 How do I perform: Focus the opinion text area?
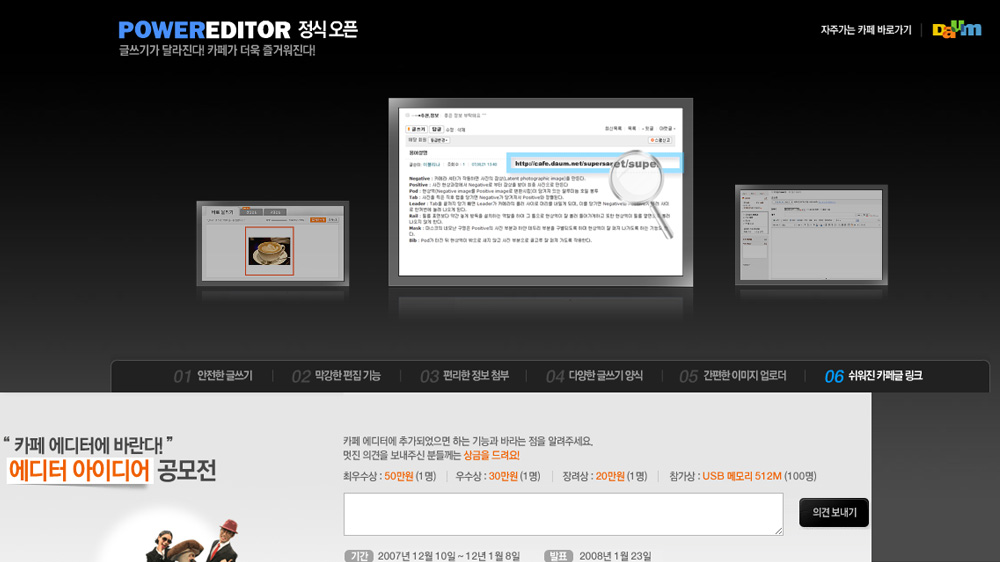click(563, 514)
